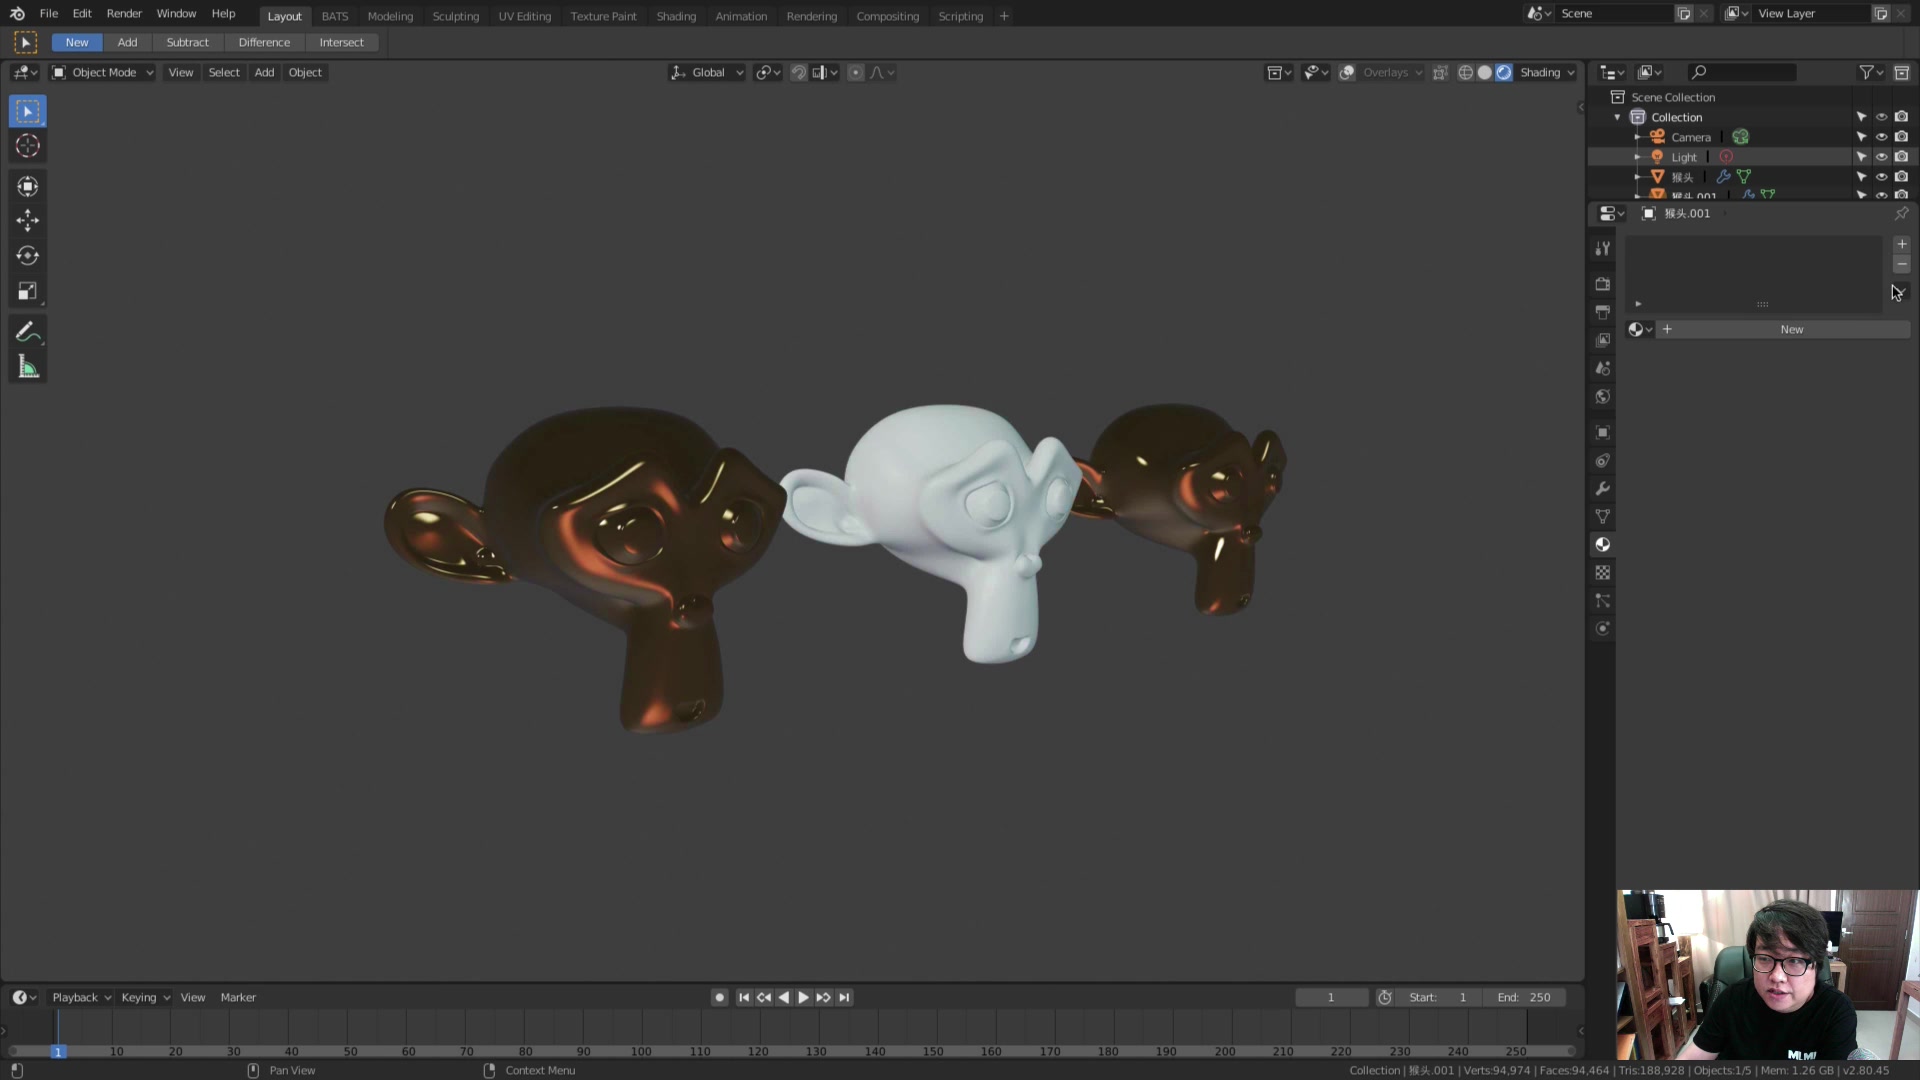Viewport: 1920px width, 1080px height.
Task: Jump to the end frame of the timeline
Action: [x=844, y=997]
